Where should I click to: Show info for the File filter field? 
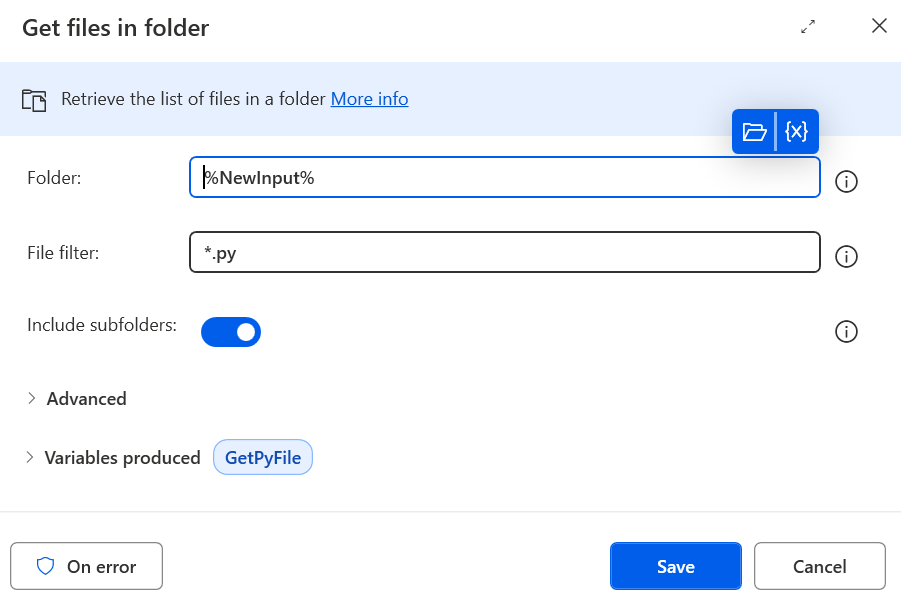846,256
